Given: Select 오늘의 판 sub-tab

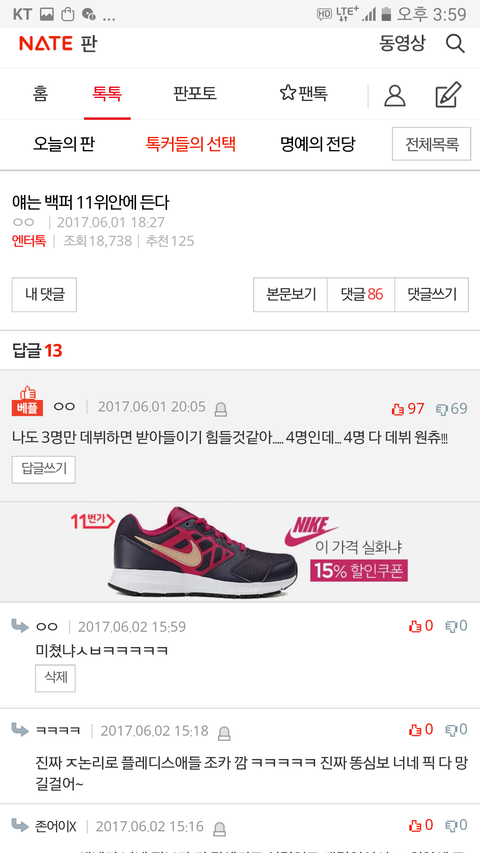Looking at the screenshot, I should (64, 144).
